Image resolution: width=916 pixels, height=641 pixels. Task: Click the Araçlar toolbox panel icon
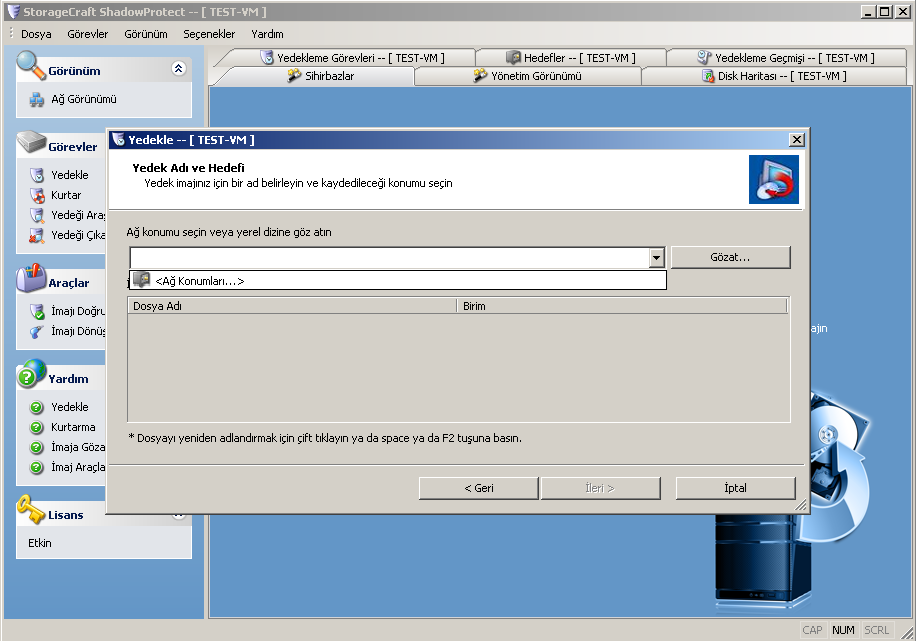(x=31, y=278)
